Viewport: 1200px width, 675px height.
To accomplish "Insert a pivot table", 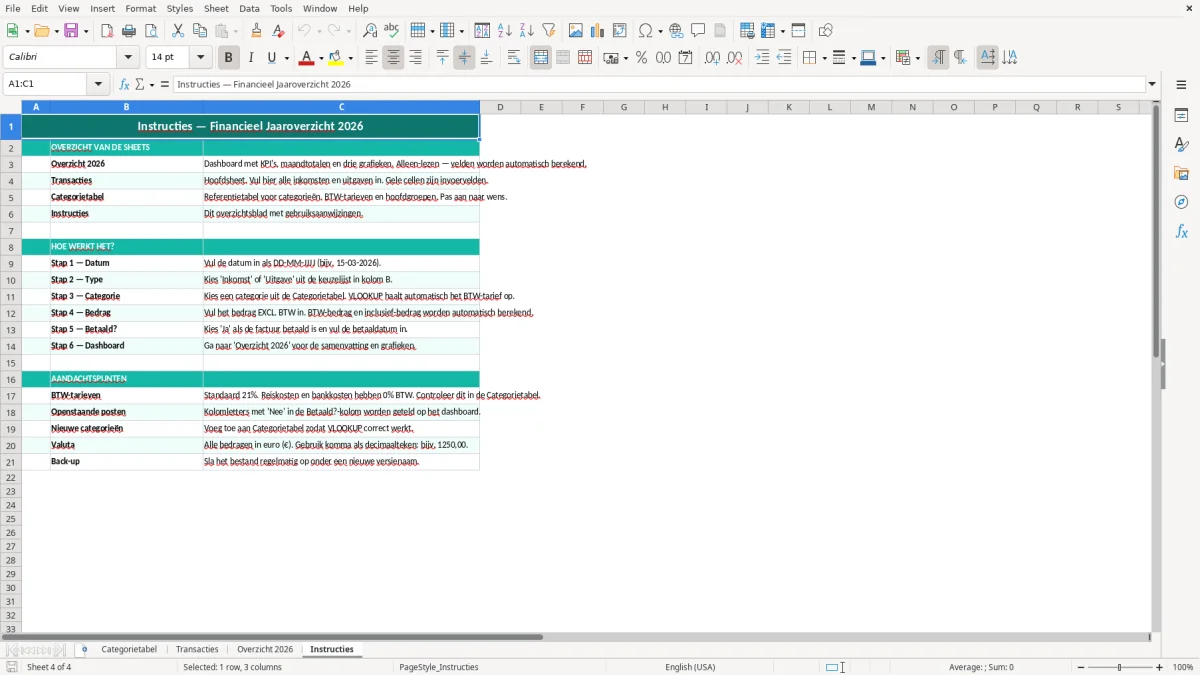I will pos(620,31).
